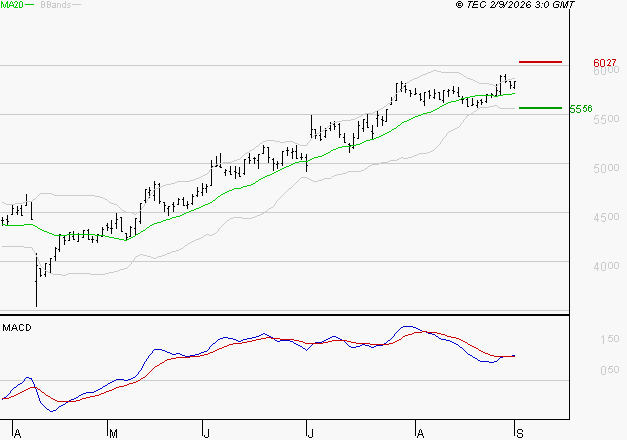The width and height of the screenshot is (627, 440).
Task: Click the 1.50 MACD axis label
Action: (x=610, y=339)
